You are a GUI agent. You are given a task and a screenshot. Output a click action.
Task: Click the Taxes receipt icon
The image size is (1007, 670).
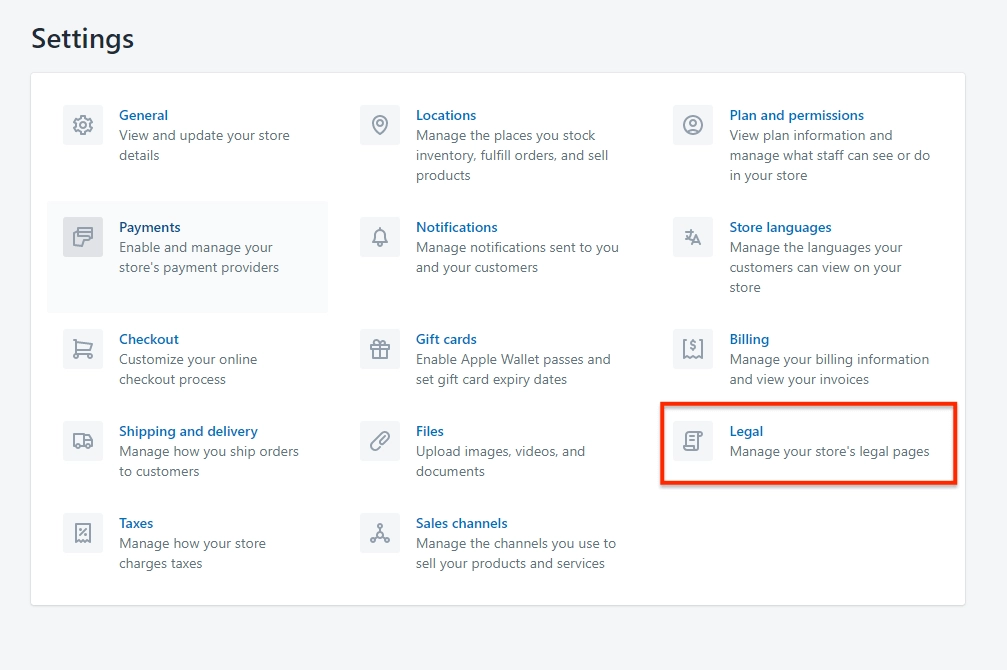pyautogui.click(x=83, y=533)
